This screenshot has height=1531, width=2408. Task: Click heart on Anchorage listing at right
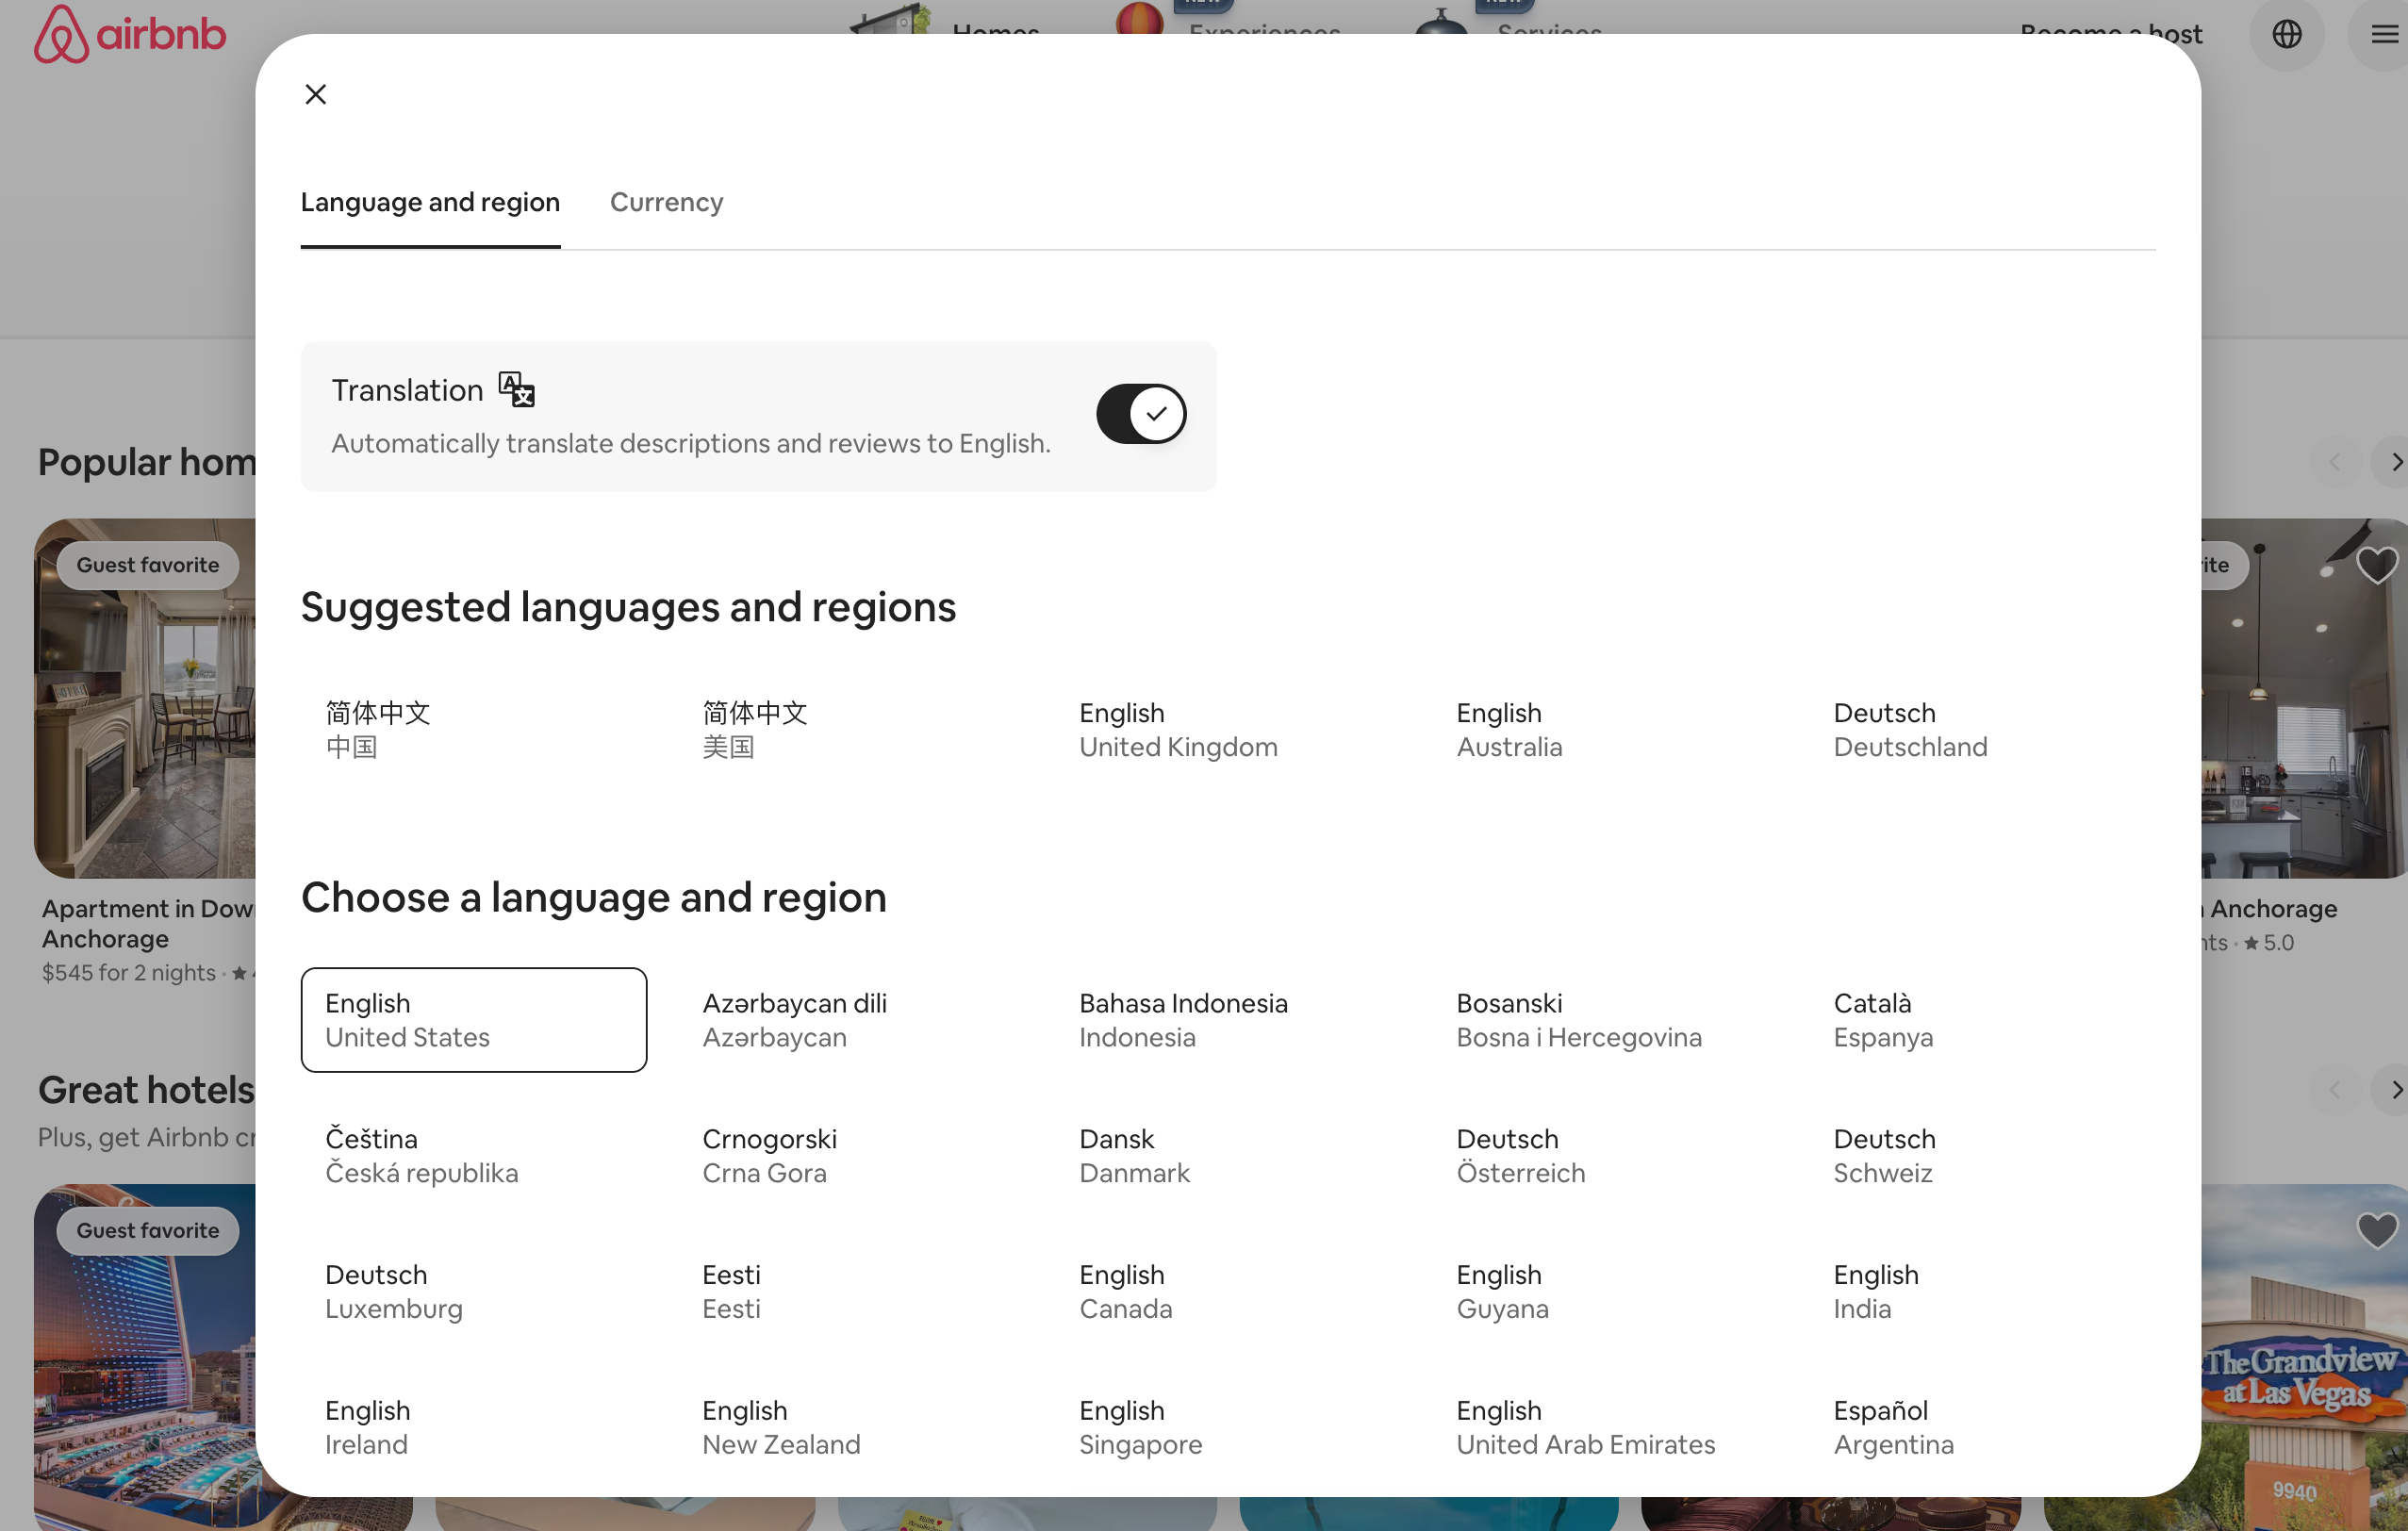(x=2377, y=565)
